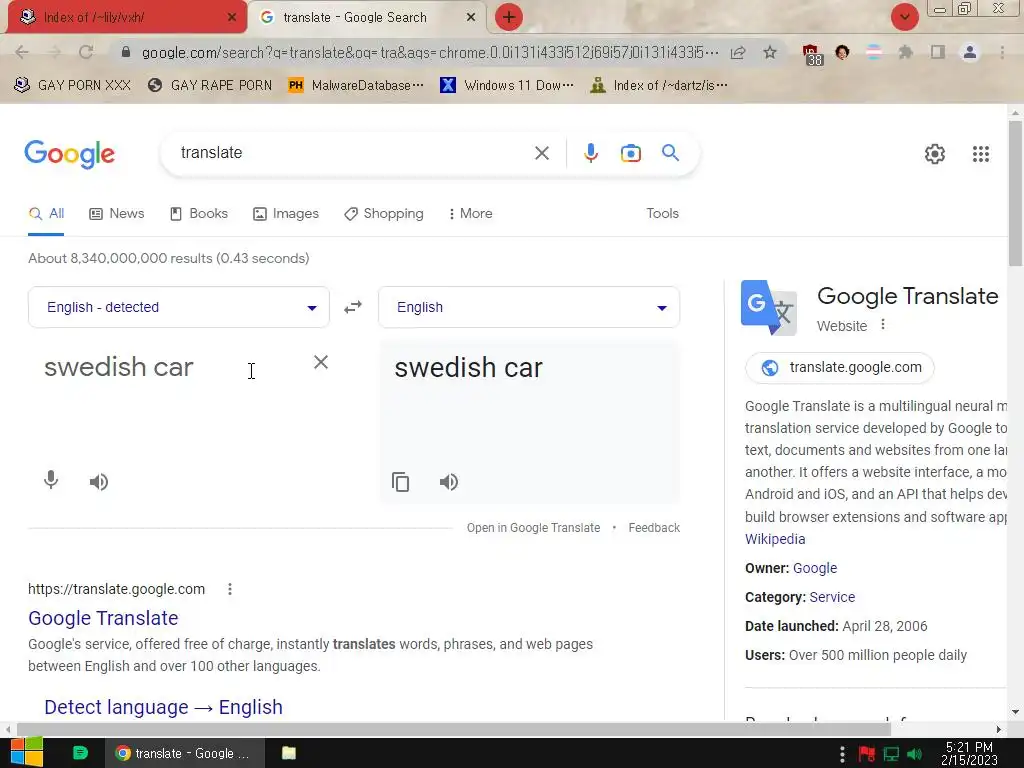
Task: Open the Google apps grid
Action: [980, 154]
